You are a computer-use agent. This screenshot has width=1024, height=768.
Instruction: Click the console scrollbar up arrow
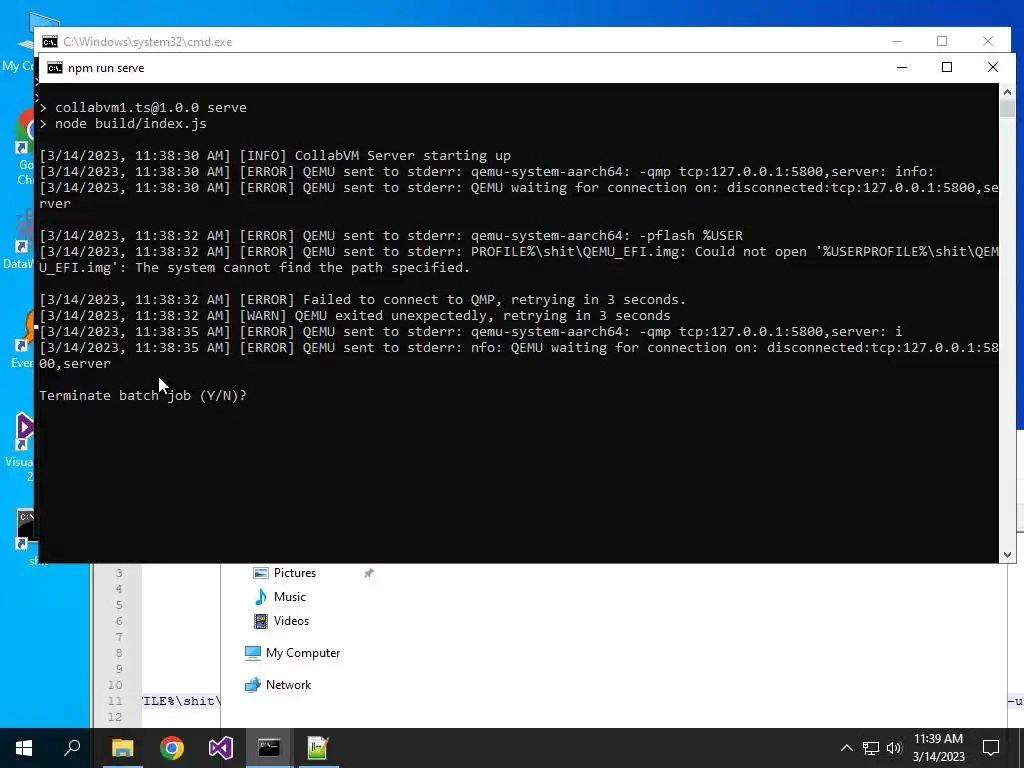click(x=1007, y=92)
